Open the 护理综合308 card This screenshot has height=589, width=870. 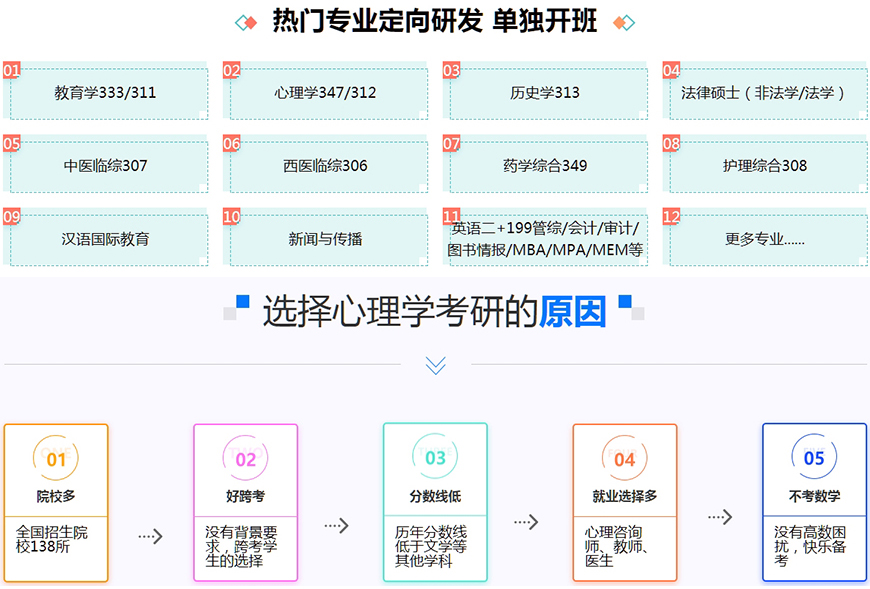click(x=766, y=165)
